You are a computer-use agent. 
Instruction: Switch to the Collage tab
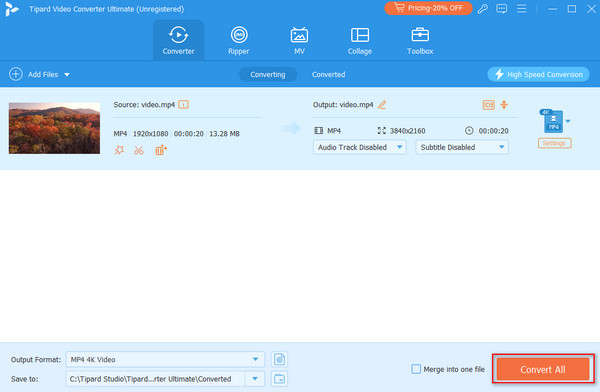(360, 40)
